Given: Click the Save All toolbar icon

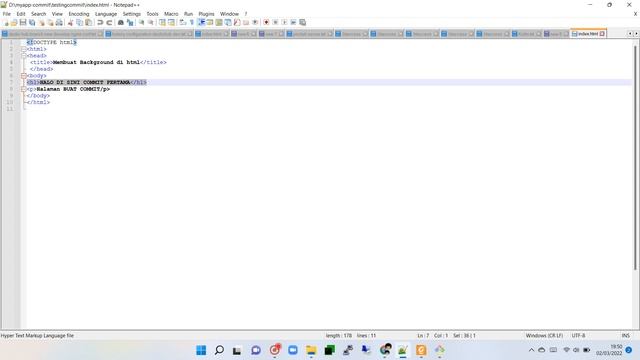Looking at the screenshot, I should pyautogui.click(x=32, y=22).
